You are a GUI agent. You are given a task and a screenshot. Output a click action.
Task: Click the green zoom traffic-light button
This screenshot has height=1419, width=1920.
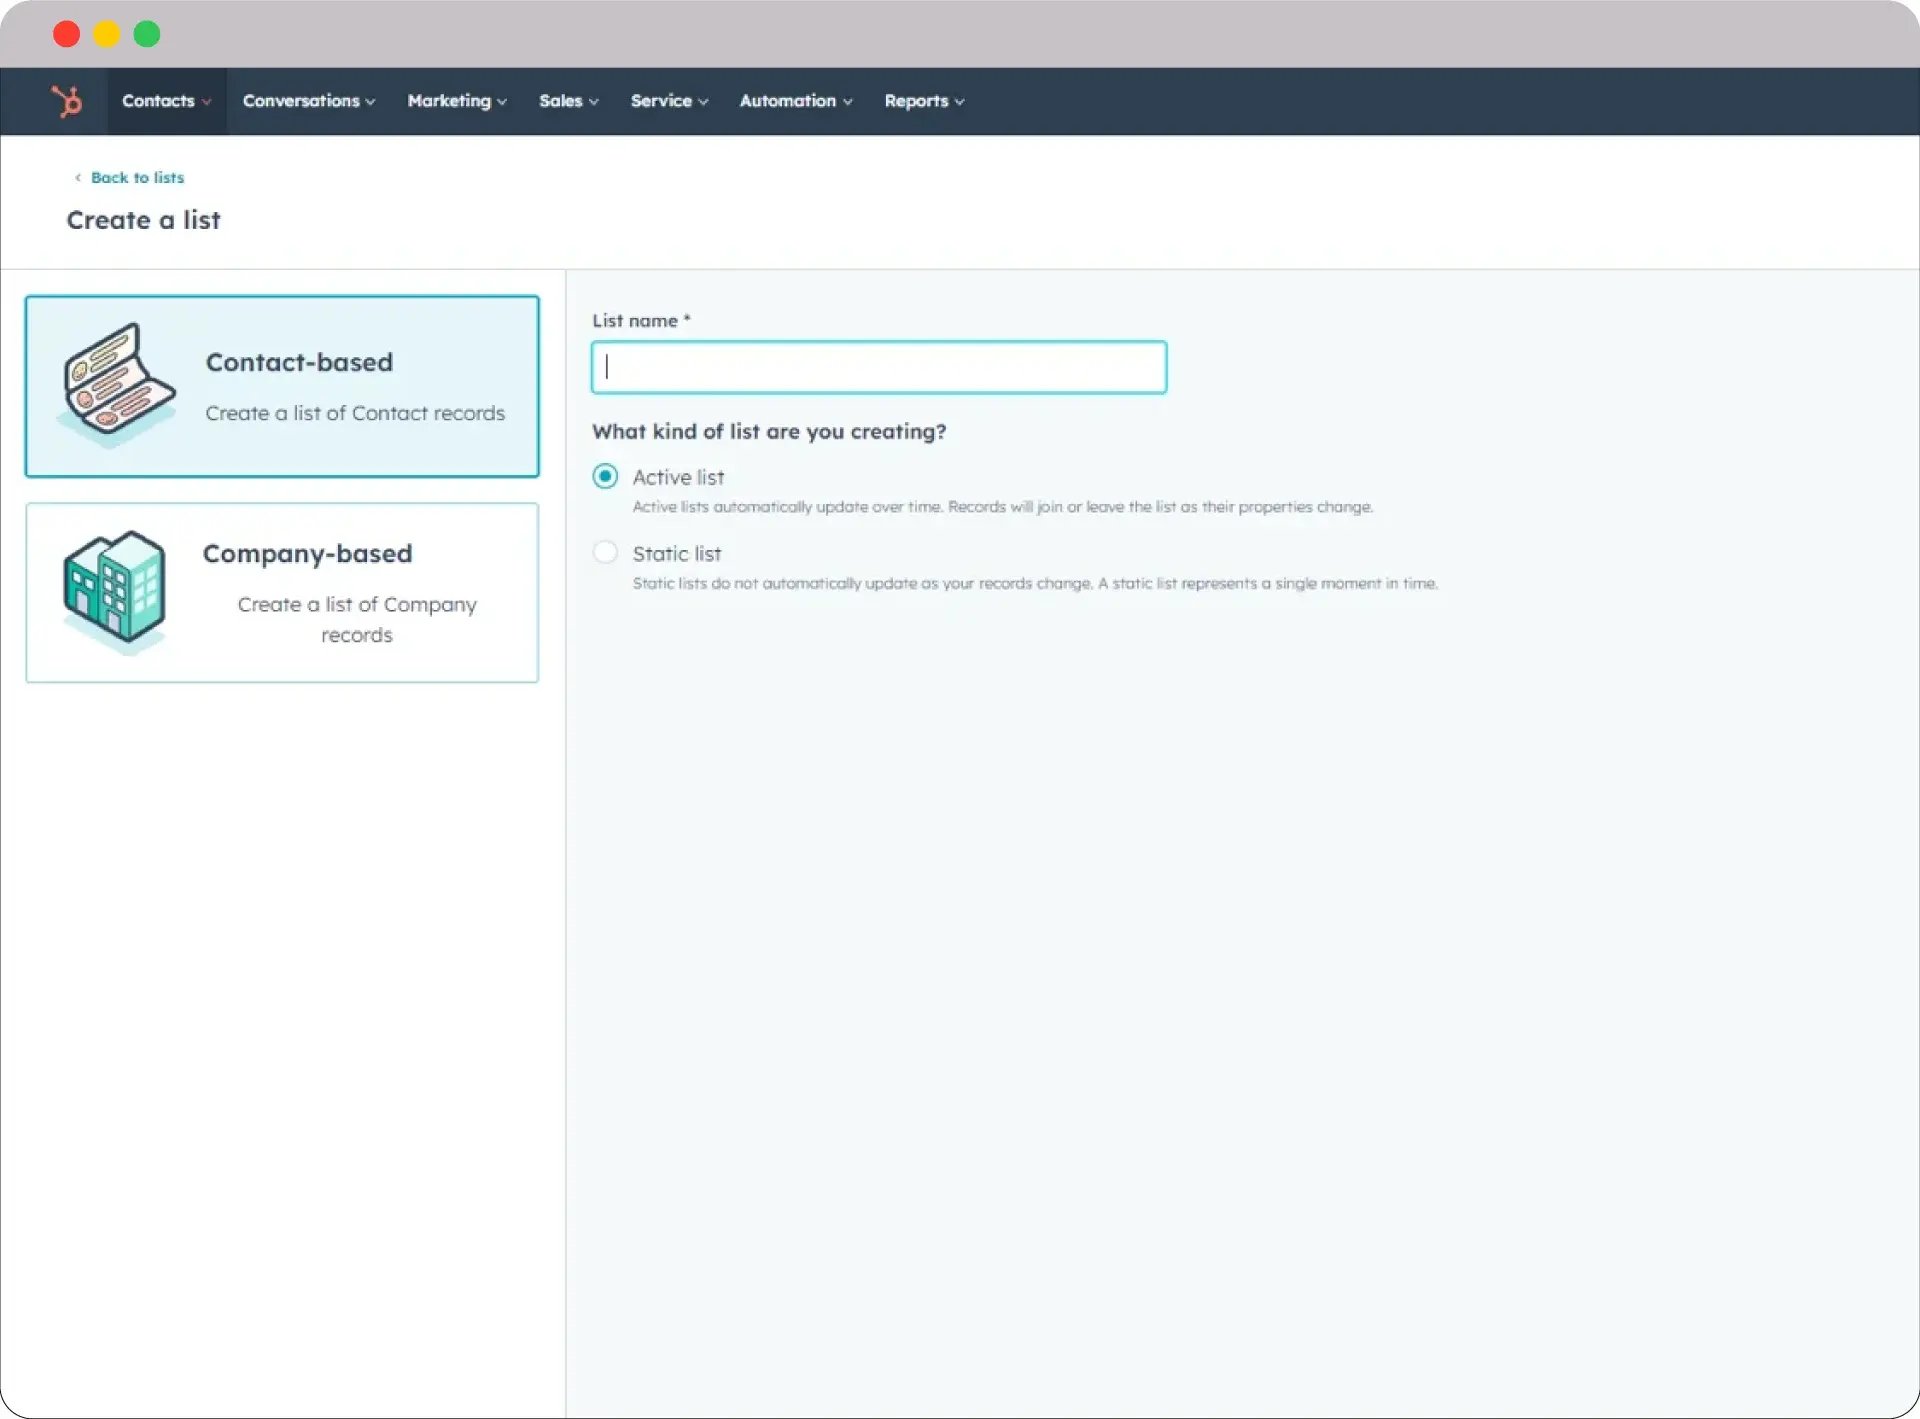pos(146,33)
